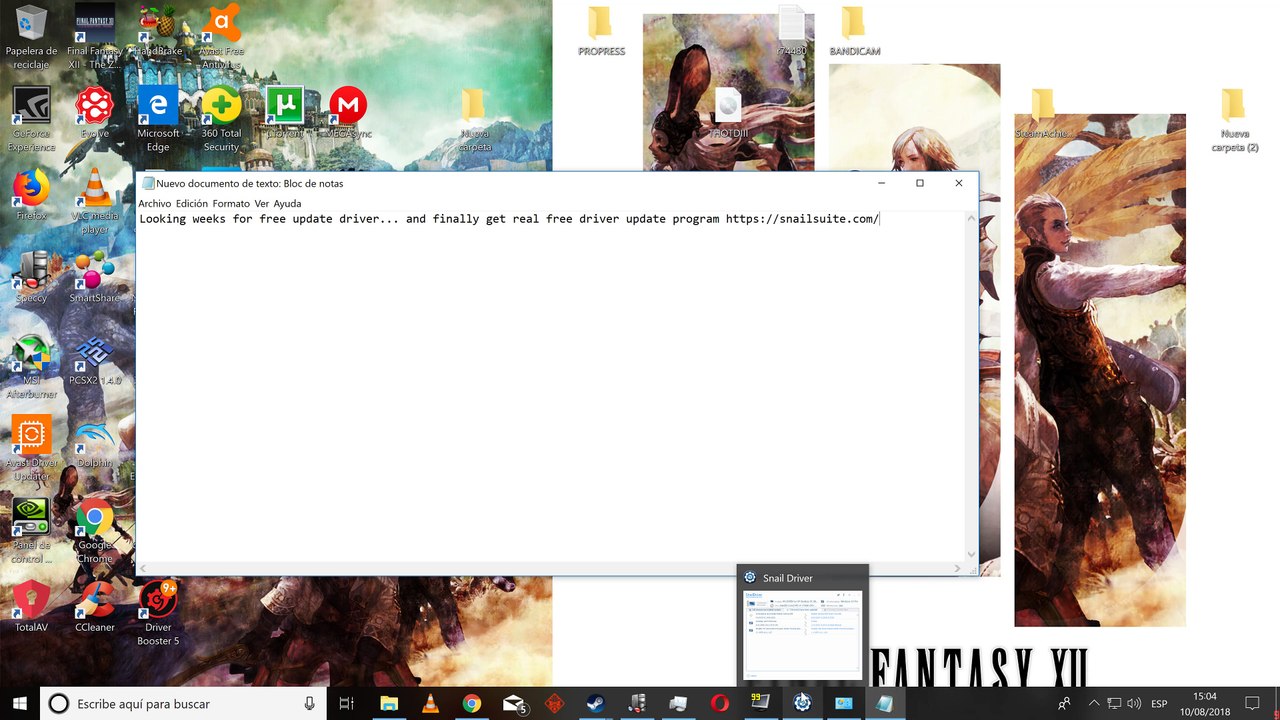Open the Speccy desktop shortcut
This screenshot has width=1280, height=720.
coord(31,276)
